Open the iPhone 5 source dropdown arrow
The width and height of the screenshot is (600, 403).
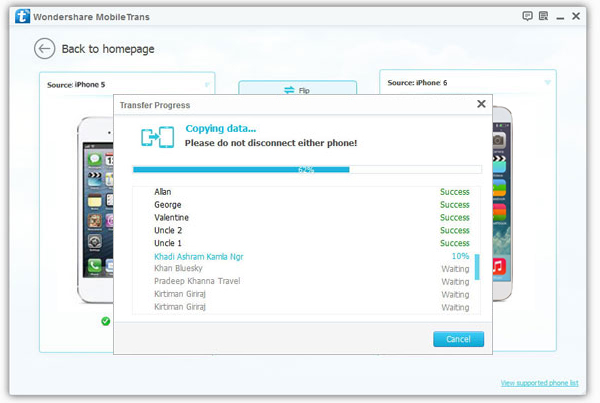pyautogui.click(x=207, y=85)
